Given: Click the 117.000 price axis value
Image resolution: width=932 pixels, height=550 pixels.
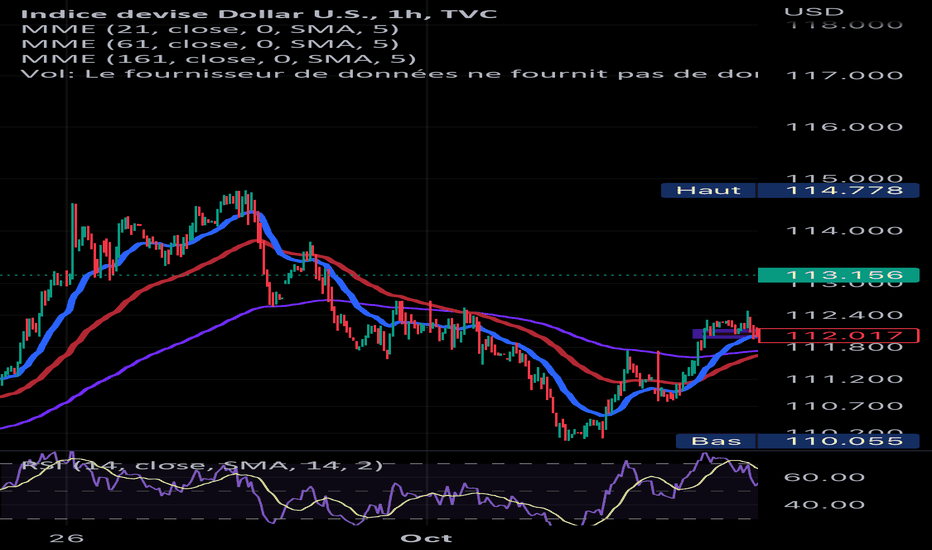Looking at the screenshot, I should [845, 76].
